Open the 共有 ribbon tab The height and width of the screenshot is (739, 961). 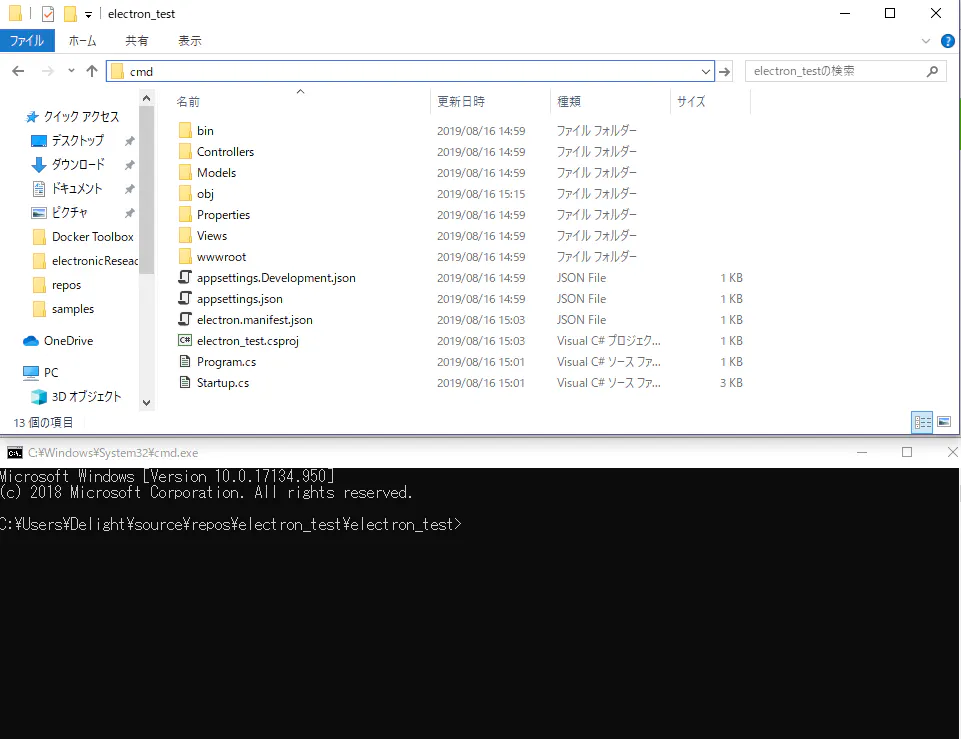[x=137, y=40]
